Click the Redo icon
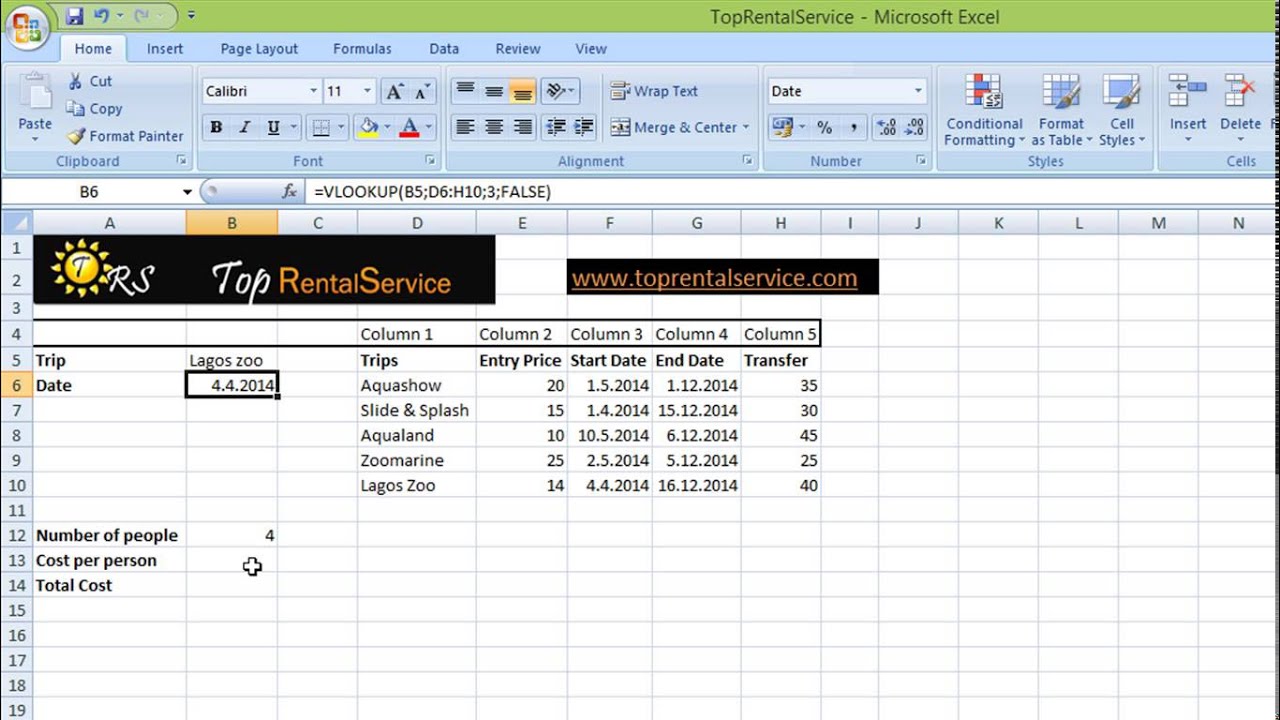The image size is (1280, 720). point(141,16)
